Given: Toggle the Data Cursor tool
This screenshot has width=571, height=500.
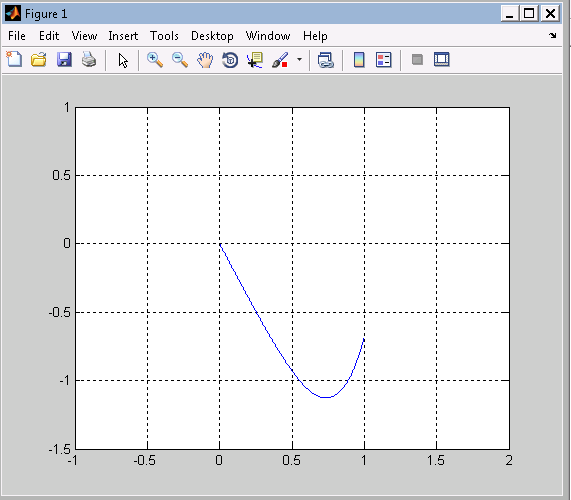Looking at the screenshot, I should click(x=255, y=60).
